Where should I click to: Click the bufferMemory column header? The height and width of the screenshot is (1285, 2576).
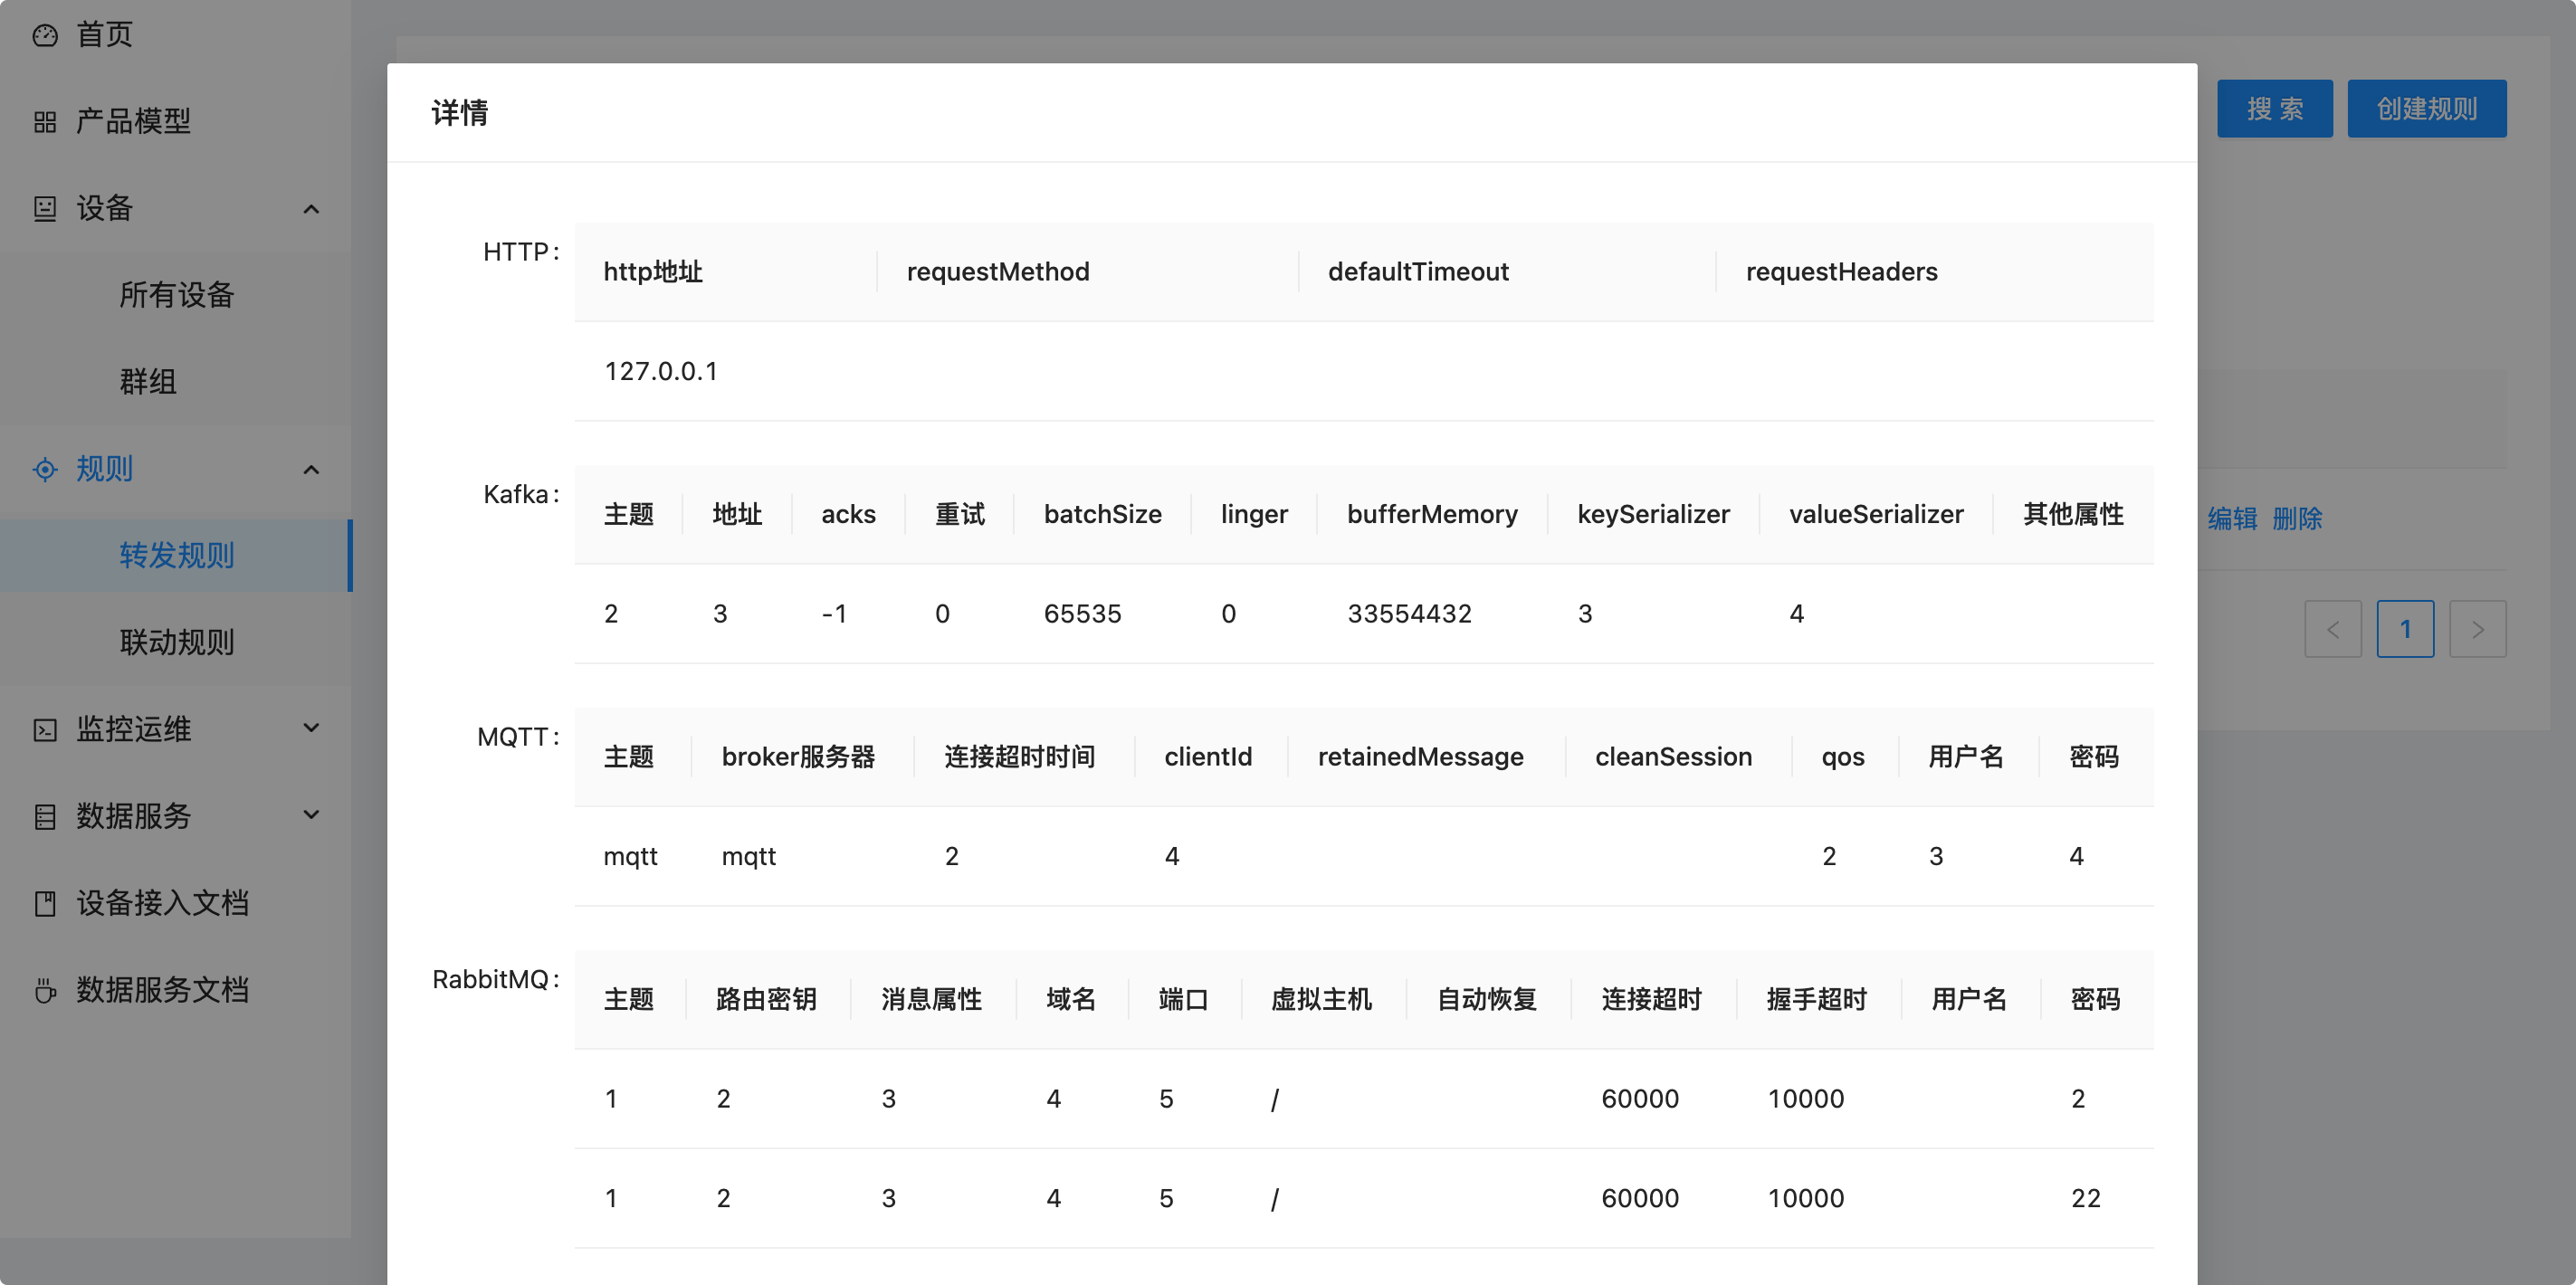coord(1432,514)
